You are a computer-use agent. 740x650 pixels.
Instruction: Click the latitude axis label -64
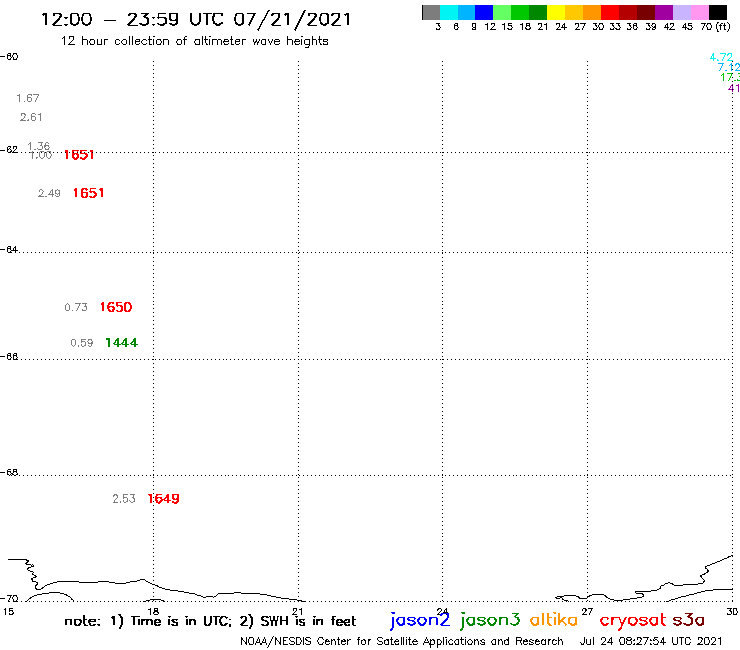[9, 249]
